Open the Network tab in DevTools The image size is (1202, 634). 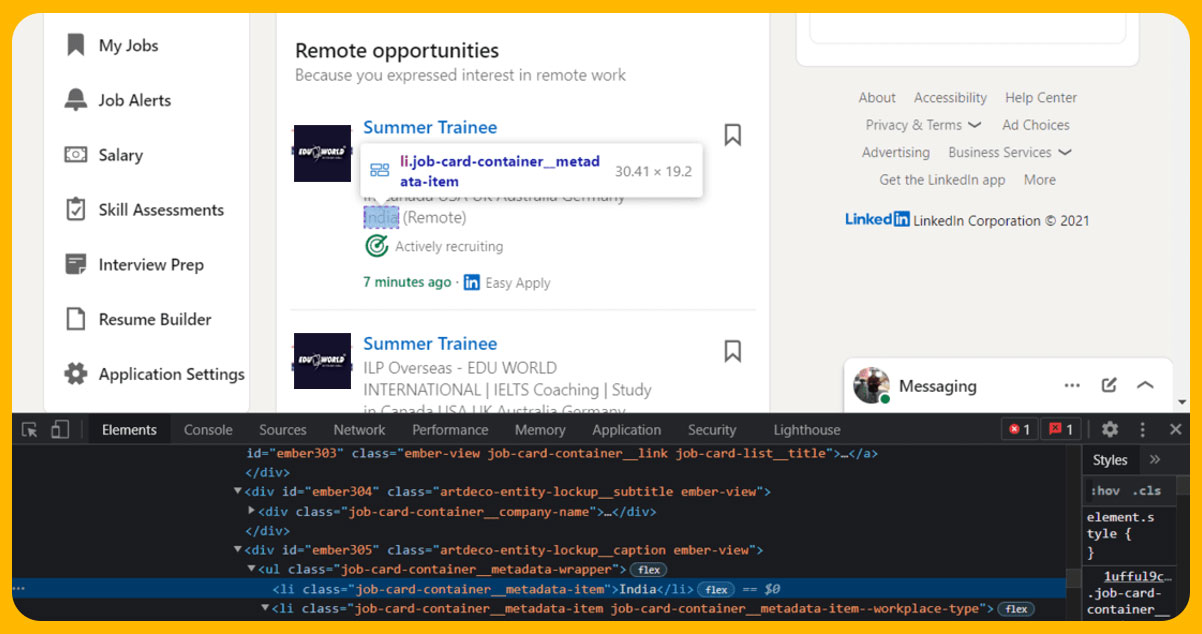[359, 430]
